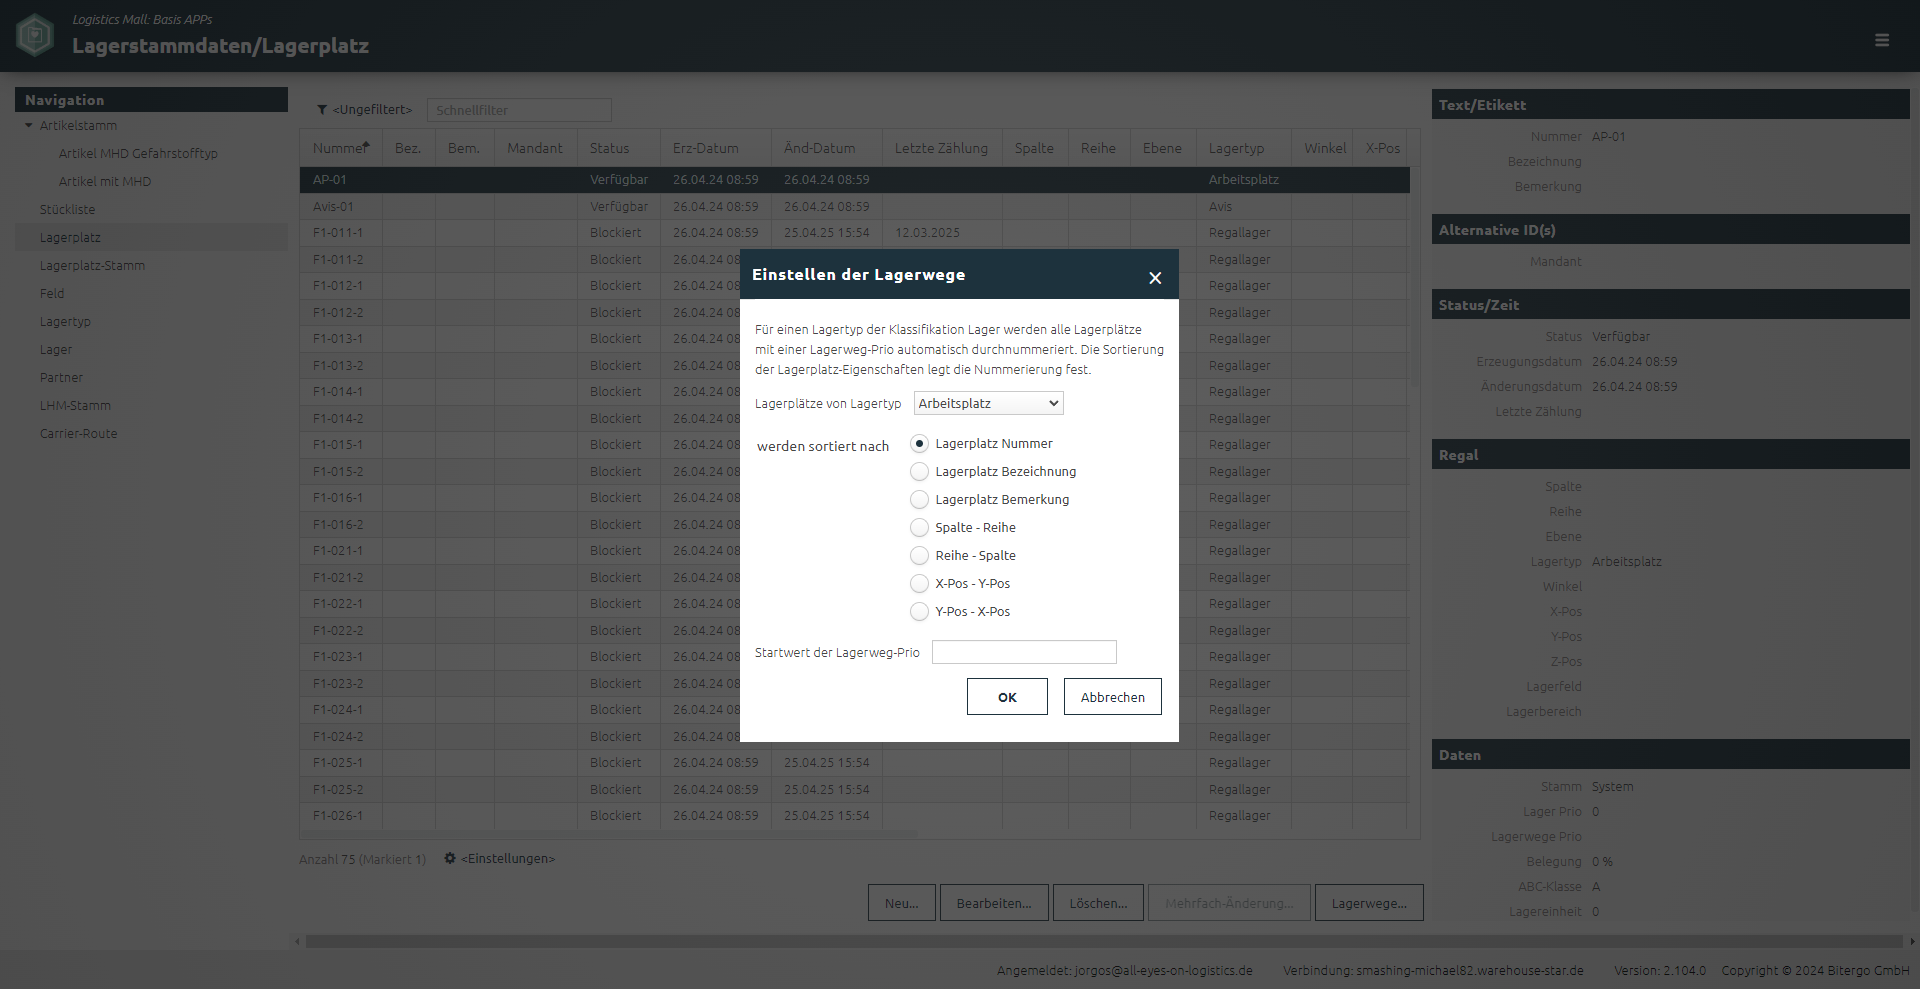
Task: Sort by Erz-Datum column header
Action: click(715, 148)
